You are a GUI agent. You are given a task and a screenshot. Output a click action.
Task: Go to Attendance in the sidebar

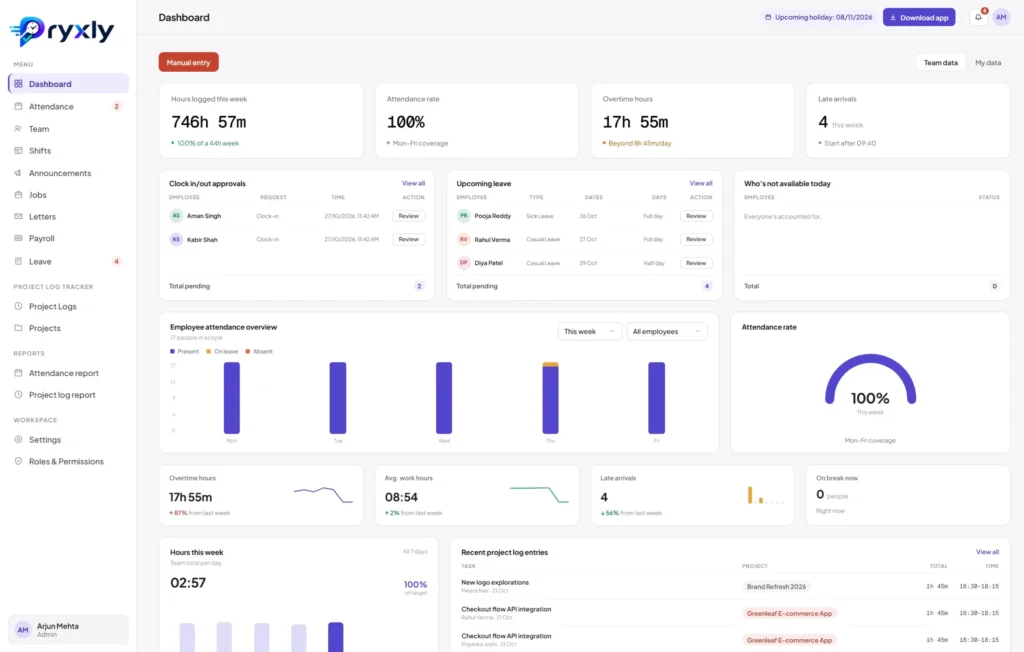point(69,106)
